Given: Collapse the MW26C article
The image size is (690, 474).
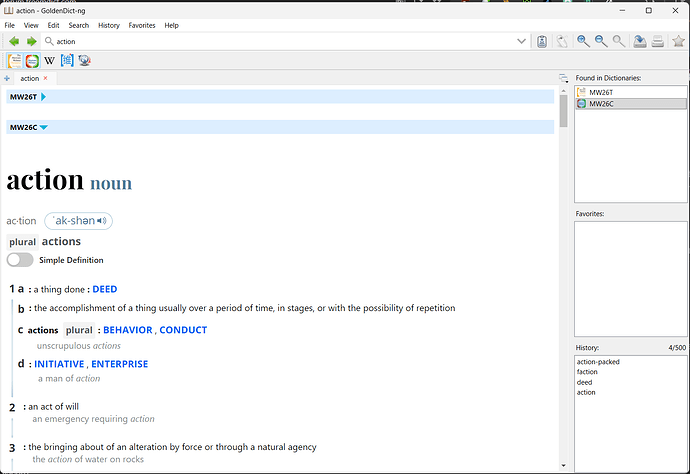Looking at the screenshot, I should (x=44, y=127).
